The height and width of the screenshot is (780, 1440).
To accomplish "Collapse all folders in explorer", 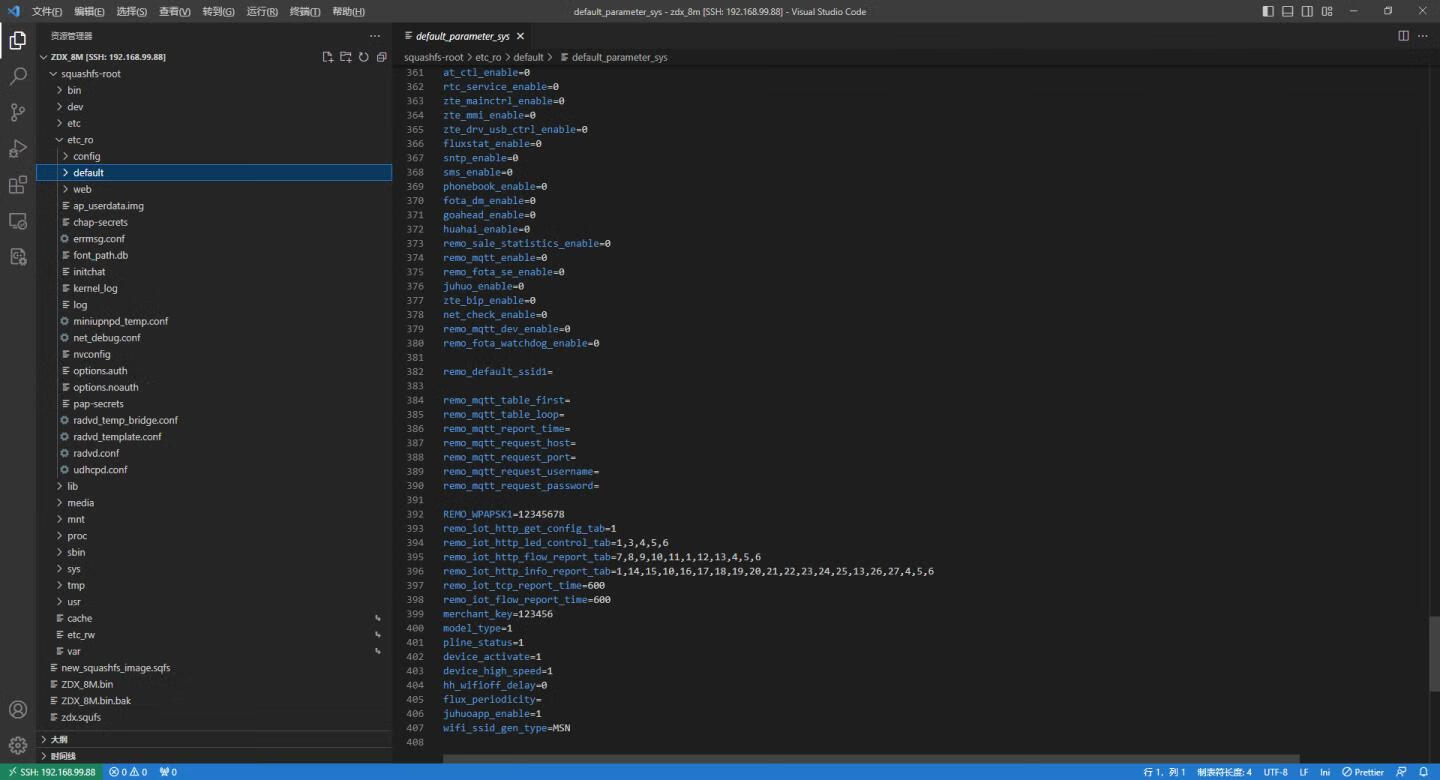I will tap(381, 57).
